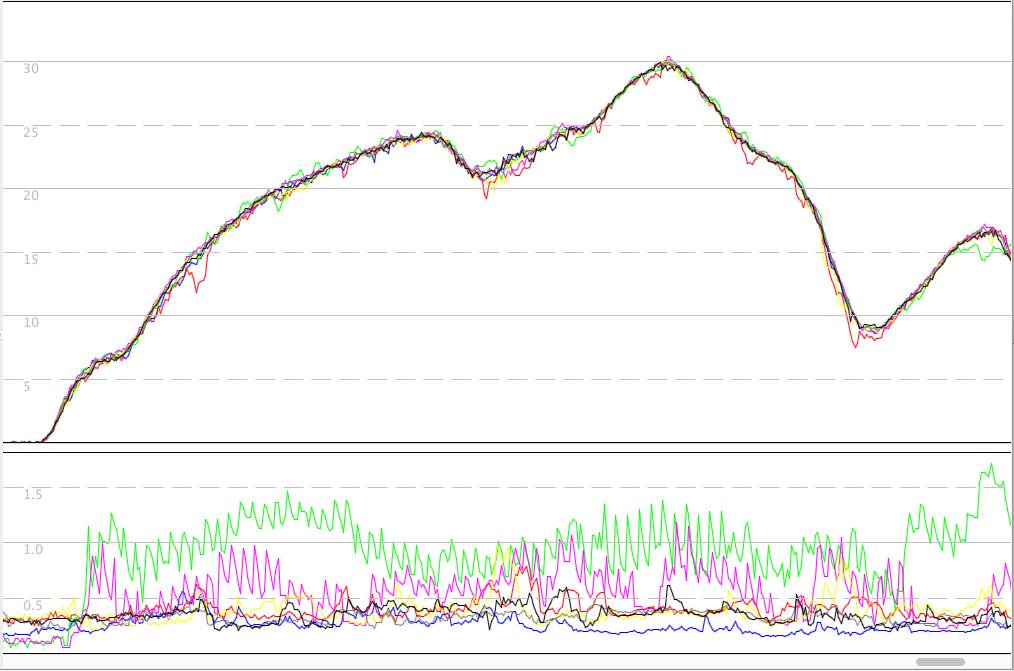Select the highest peak near 30 in upper chart
This screenshot has height=671, width=1014.
(x=668, y=59)
